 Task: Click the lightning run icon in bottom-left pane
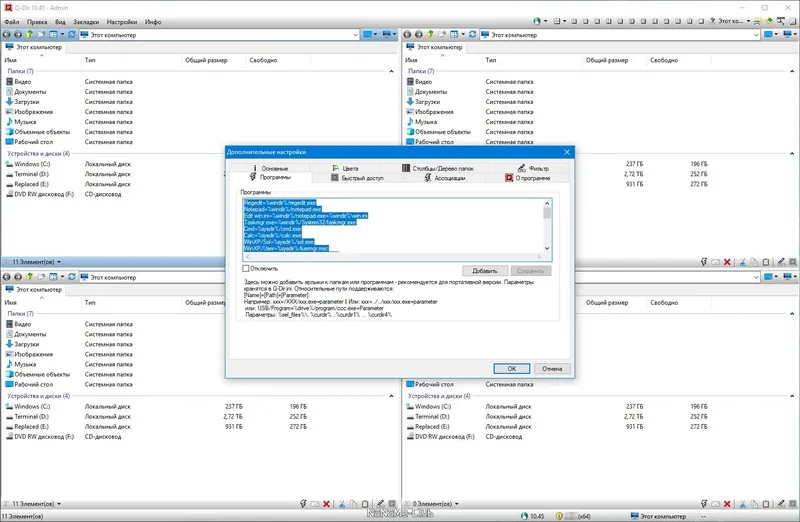point(303,504)
